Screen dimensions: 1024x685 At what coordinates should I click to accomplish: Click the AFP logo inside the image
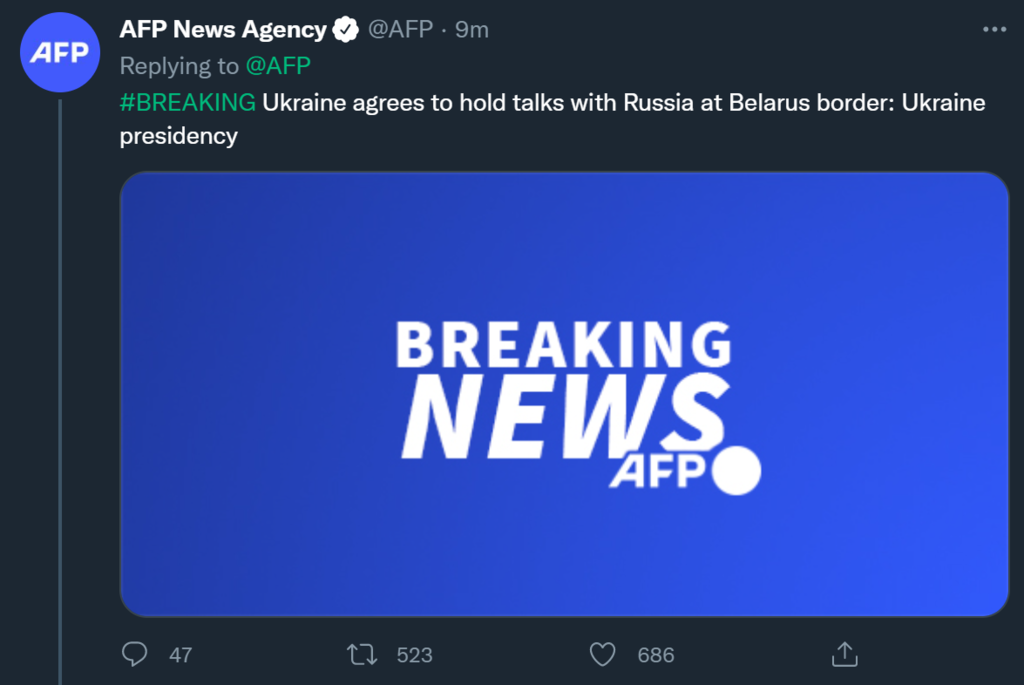pos(685,470)
